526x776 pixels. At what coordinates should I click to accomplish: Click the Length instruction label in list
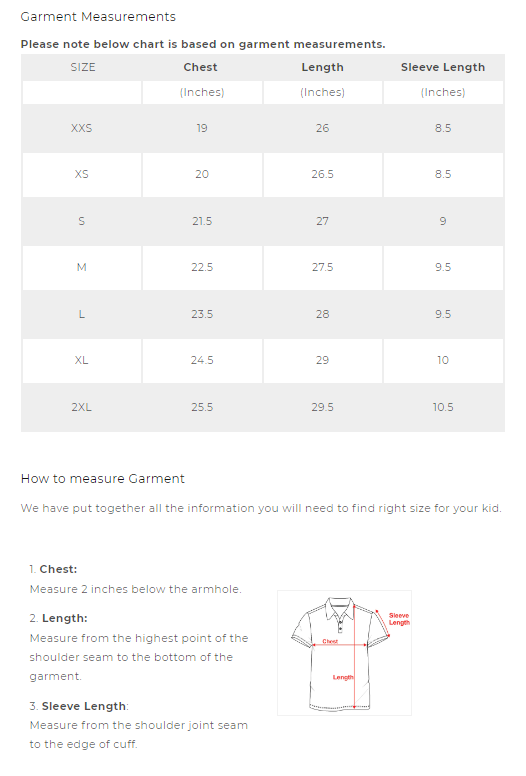coord(64,618)
